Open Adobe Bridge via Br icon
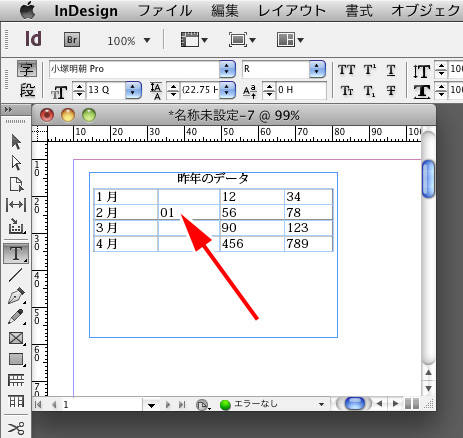Screen dimensions: 463x438 point(72,40)
